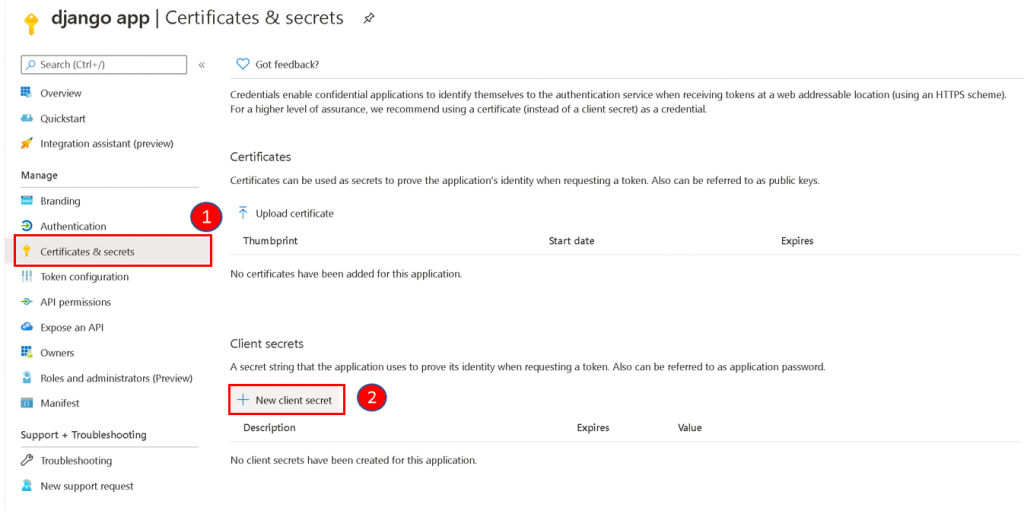Click the Overview icon in the sidebar
The height and width of the screenshot is (520, 1024).
(27, 93)
